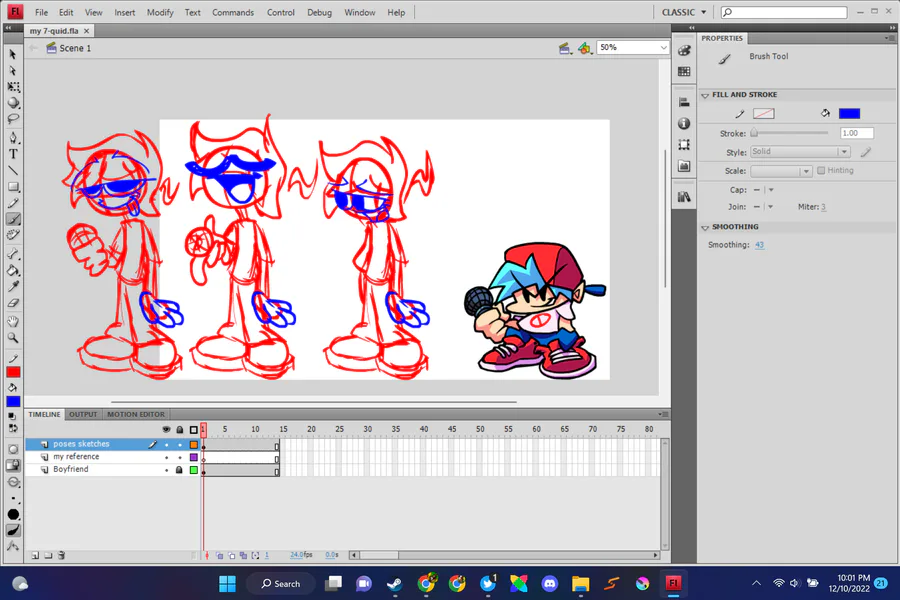Screen dimensions: 900x600
Task: Open the Library panel books icon
Action: point(684,197)
